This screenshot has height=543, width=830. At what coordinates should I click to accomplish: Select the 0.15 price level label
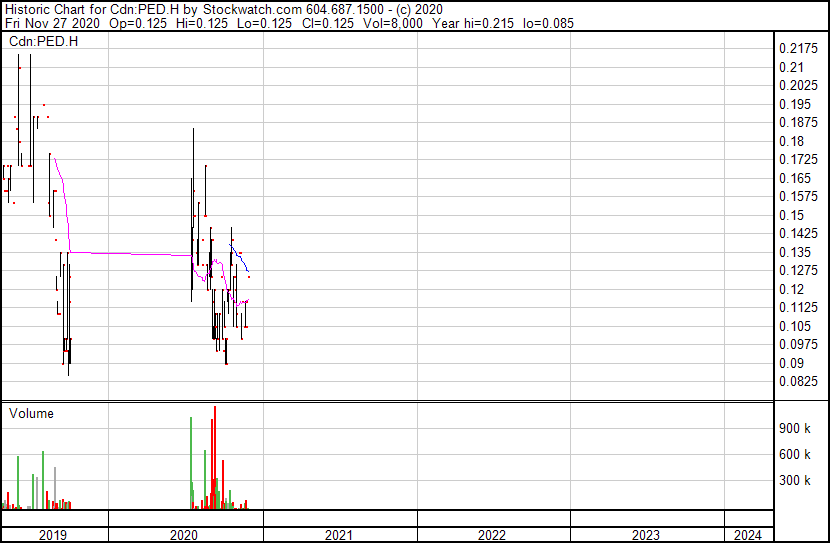tap(790, 215)
